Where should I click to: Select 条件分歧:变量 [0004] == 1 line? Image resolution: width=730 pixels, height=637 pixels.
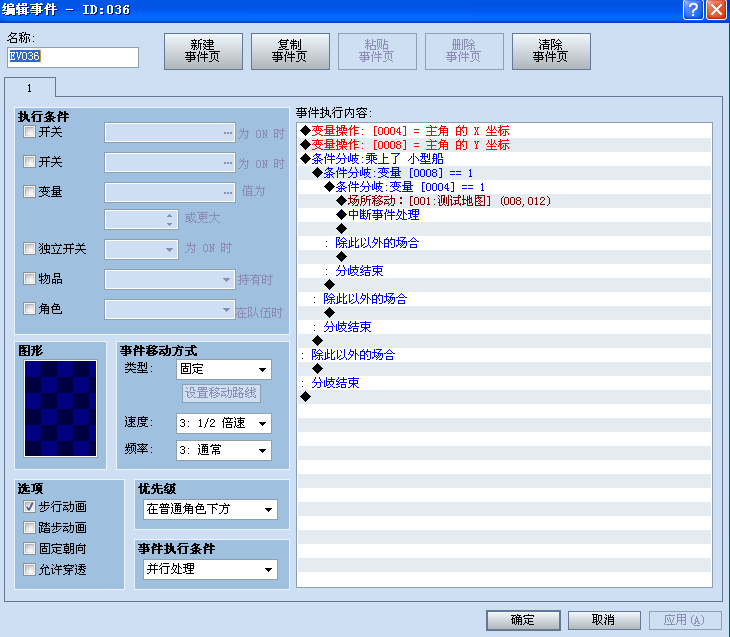(504, 187)
